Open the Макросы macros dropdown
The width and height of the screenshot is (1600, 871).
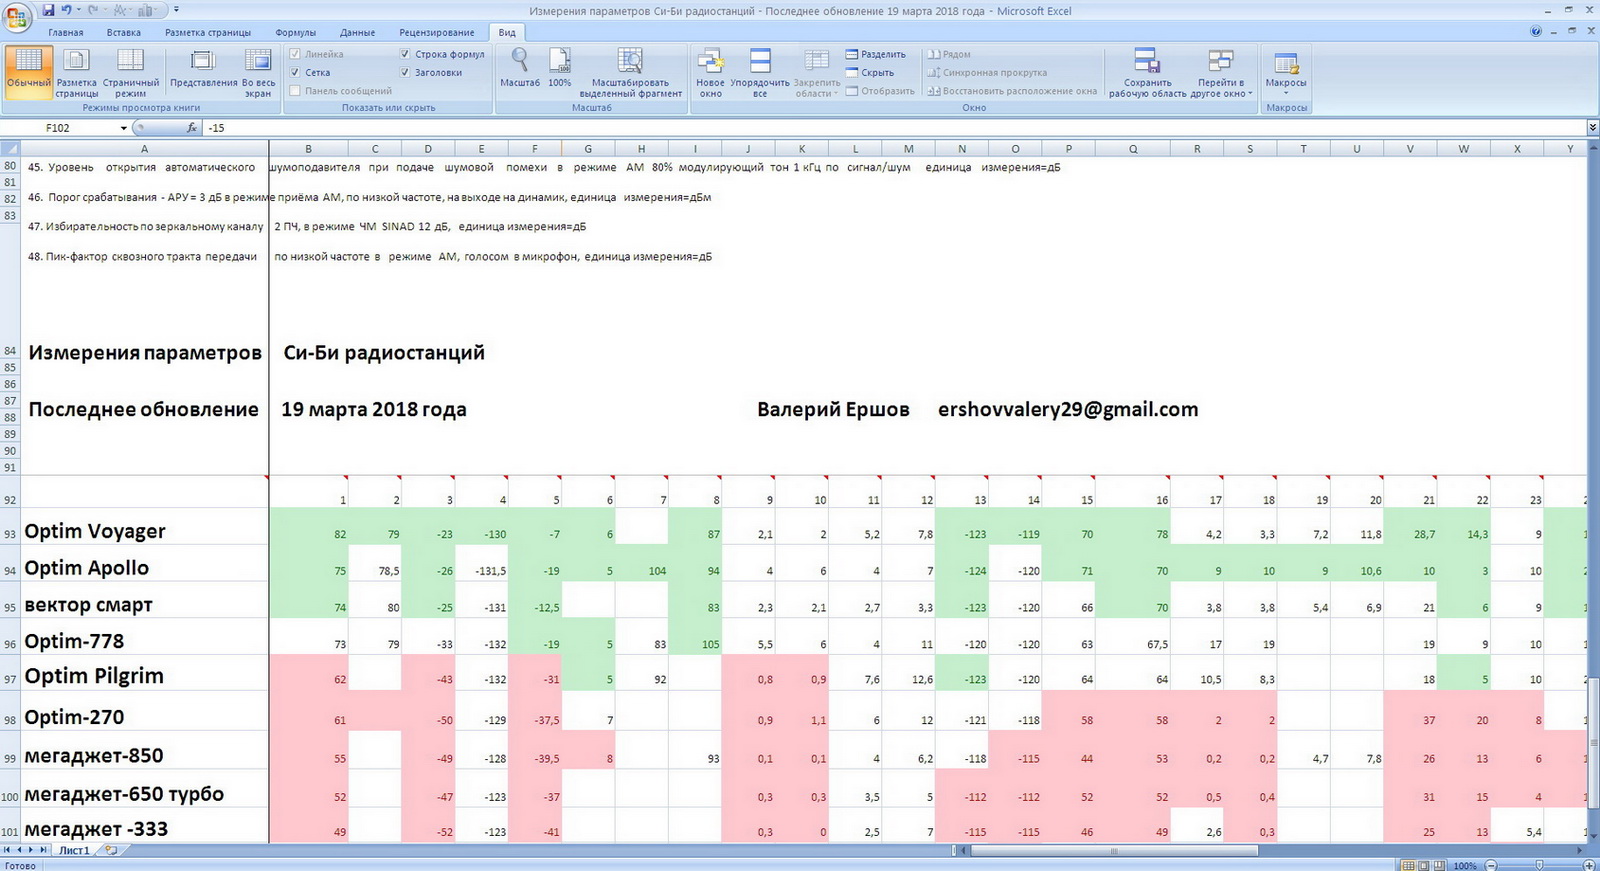pyautogui.click(x=1286, y=72)
